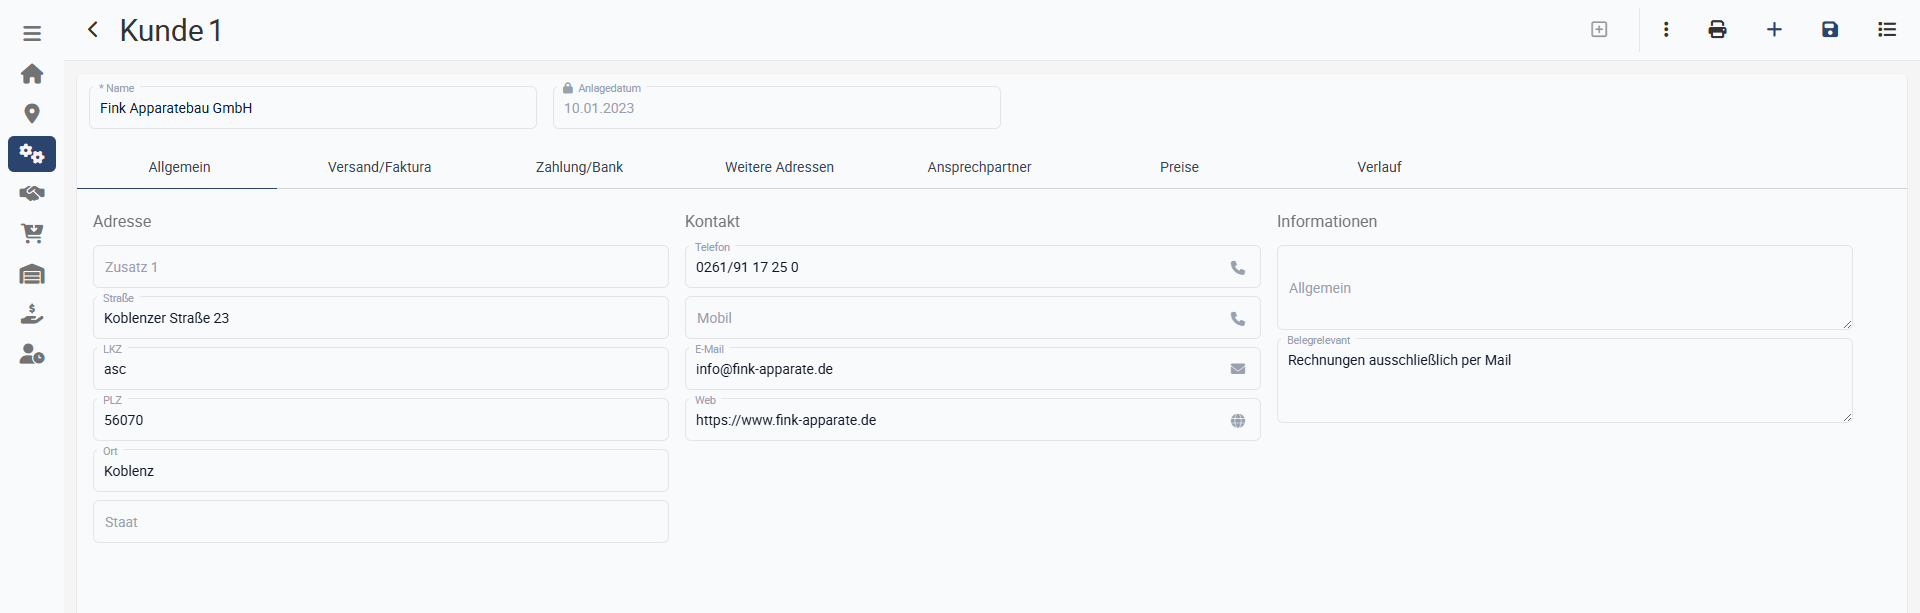
Task: Go to the home page icon
Action: 32,74
